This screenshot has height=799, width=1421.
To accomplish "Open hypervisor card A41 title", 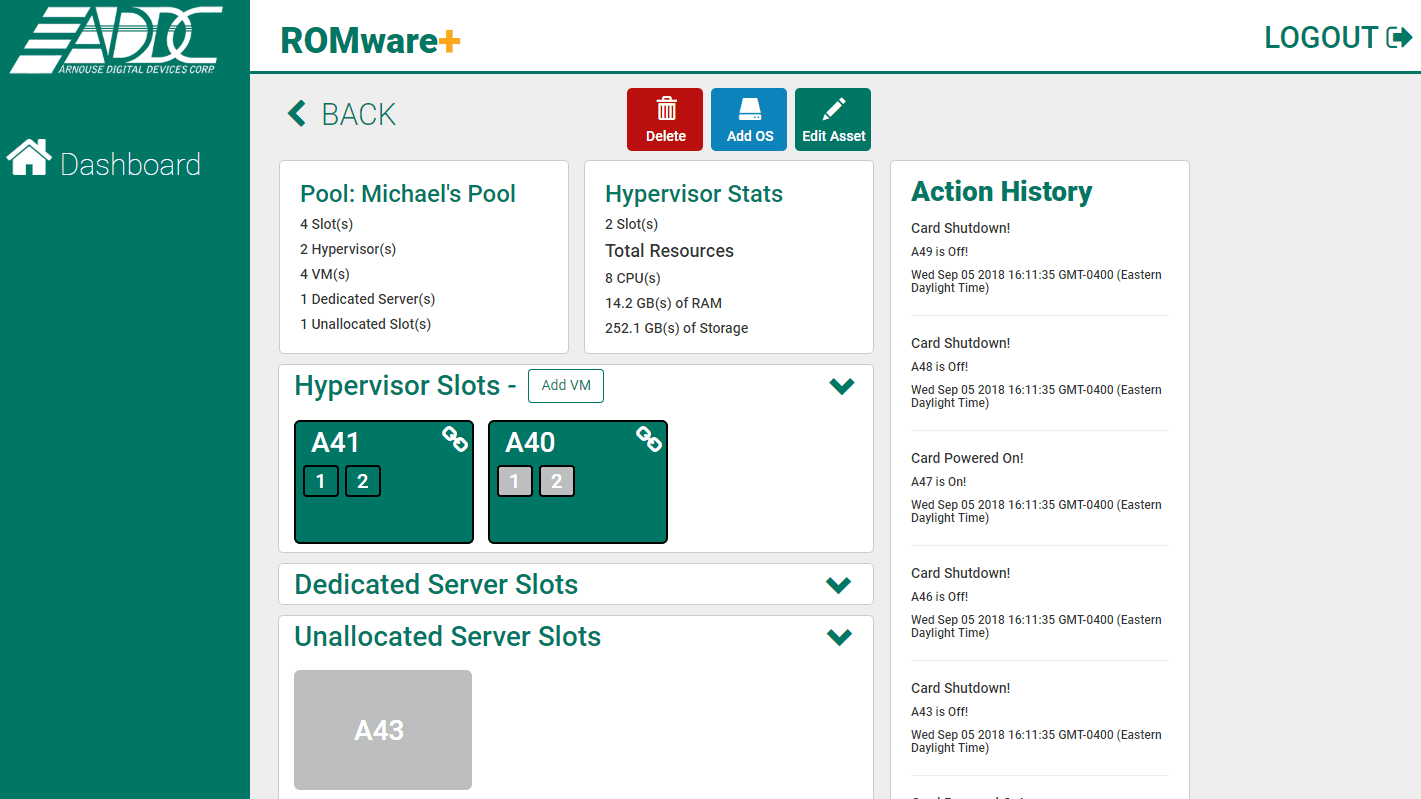I will click(x=335, y=443).
